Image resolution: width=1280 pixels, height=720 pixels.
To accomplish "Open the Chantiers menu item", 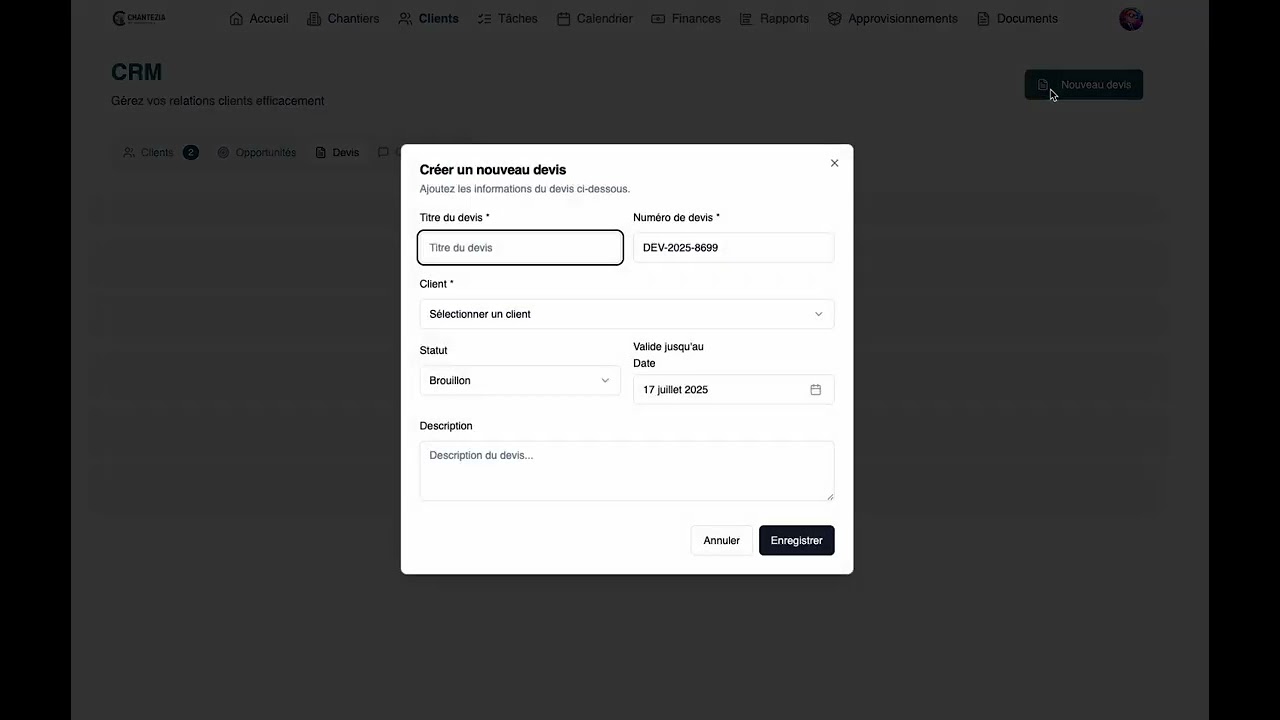I will (343, 19).
